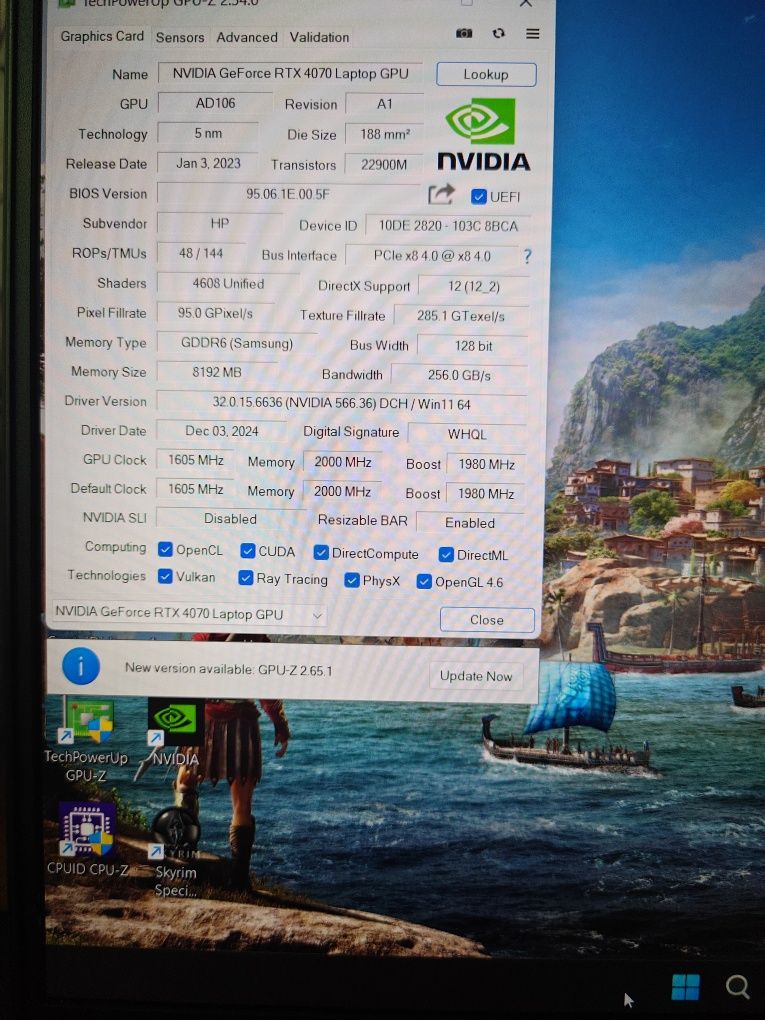
Task: Open the GPU-Z hamburger menu
Action: 533,33
